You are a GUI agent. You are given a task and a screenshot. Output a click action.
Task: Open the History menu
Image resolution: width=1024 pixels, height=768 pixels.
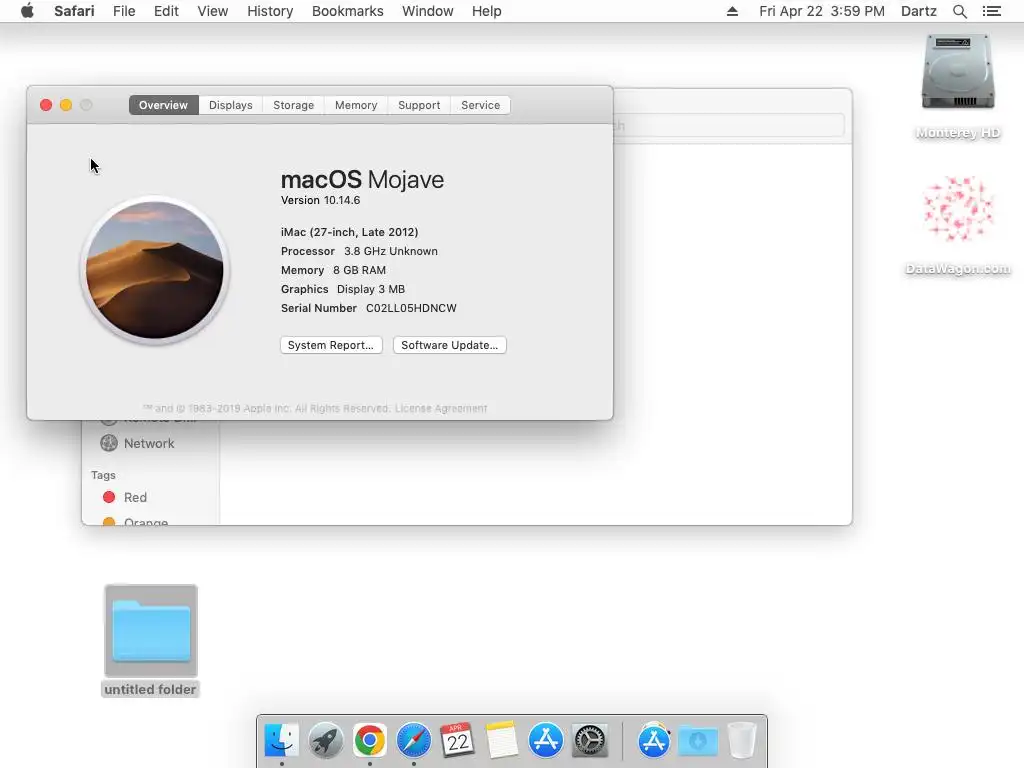pyautogui.click(x=270, y=11)
